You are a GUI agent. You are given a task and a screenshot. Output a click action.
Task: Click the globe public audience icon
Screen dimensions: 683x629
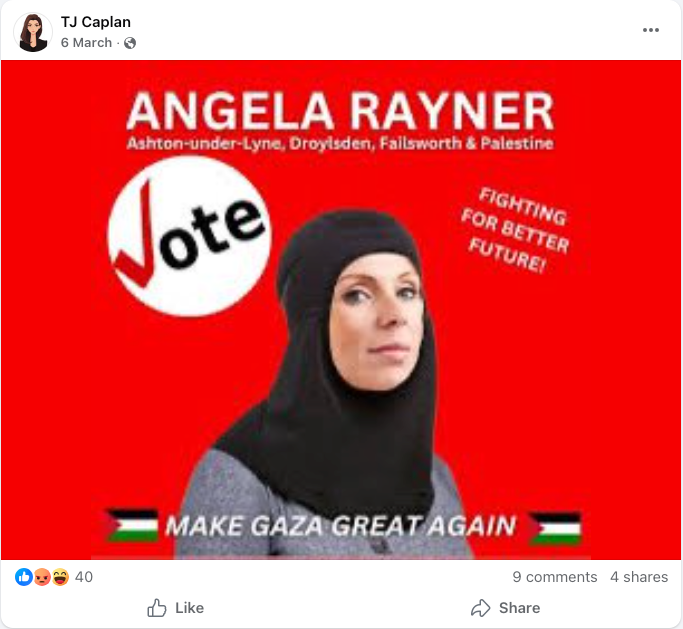click(130, 43)
